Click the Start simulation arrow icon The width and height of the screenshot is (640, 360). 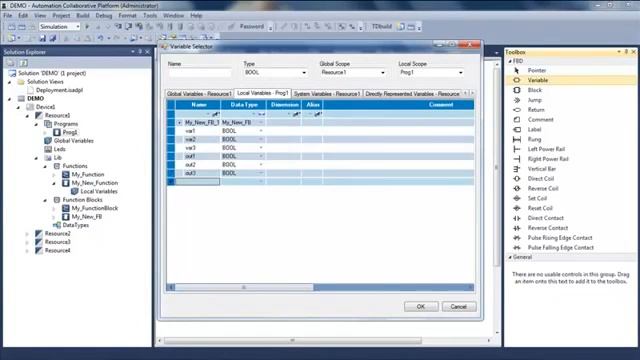[x=87, y=27]
